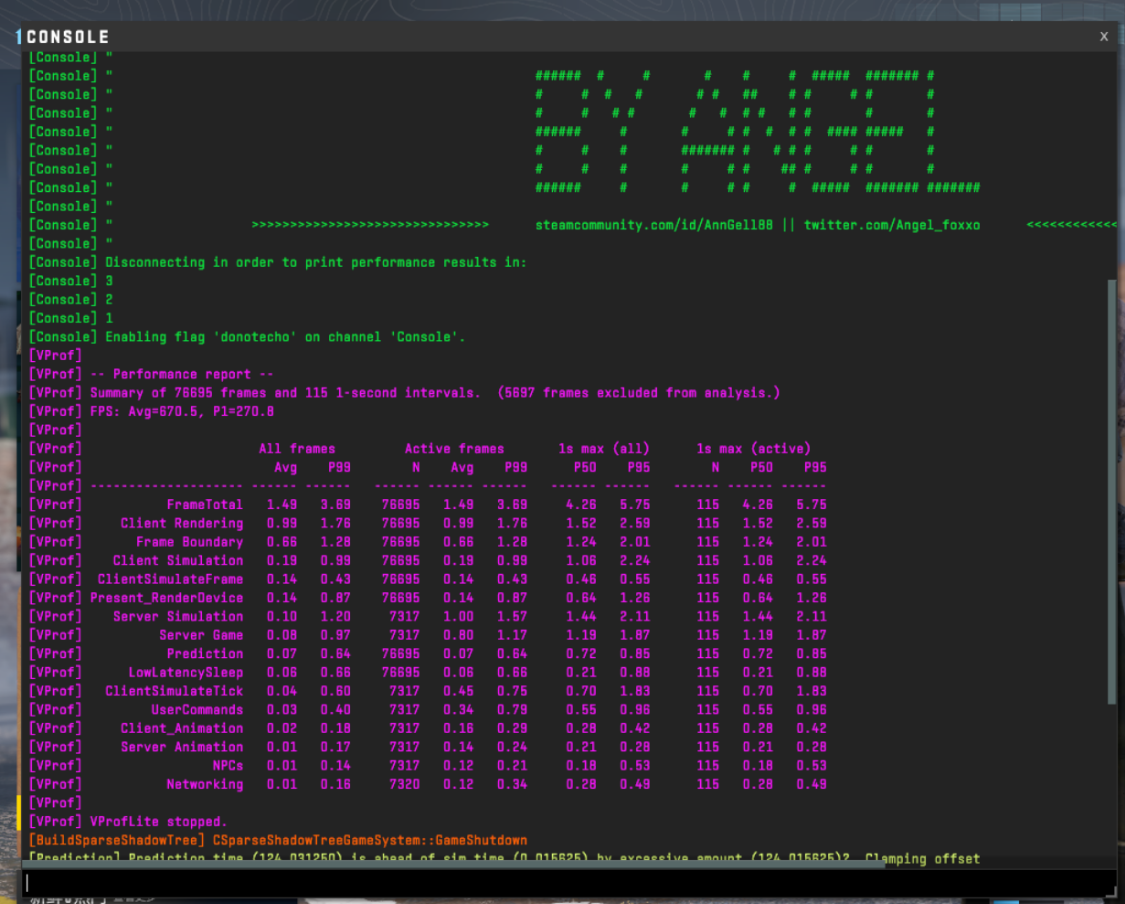Click '(5697 frames excluded from analysis.)' text
The height and width of the screenshot is (904, 1125).
point(639,393)
